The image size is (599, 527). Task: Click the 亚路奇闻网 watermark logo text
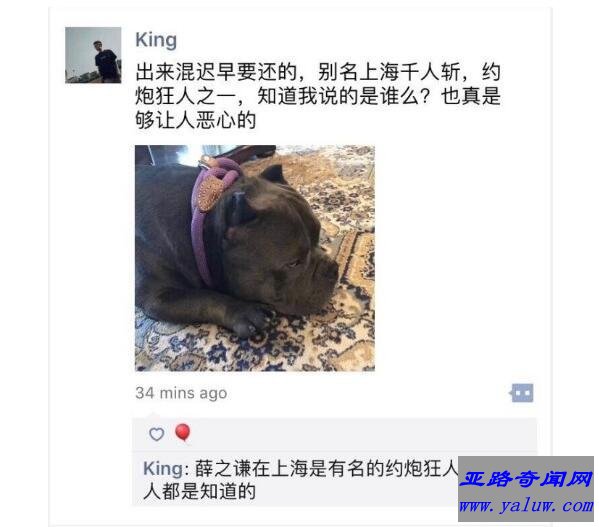526,478
